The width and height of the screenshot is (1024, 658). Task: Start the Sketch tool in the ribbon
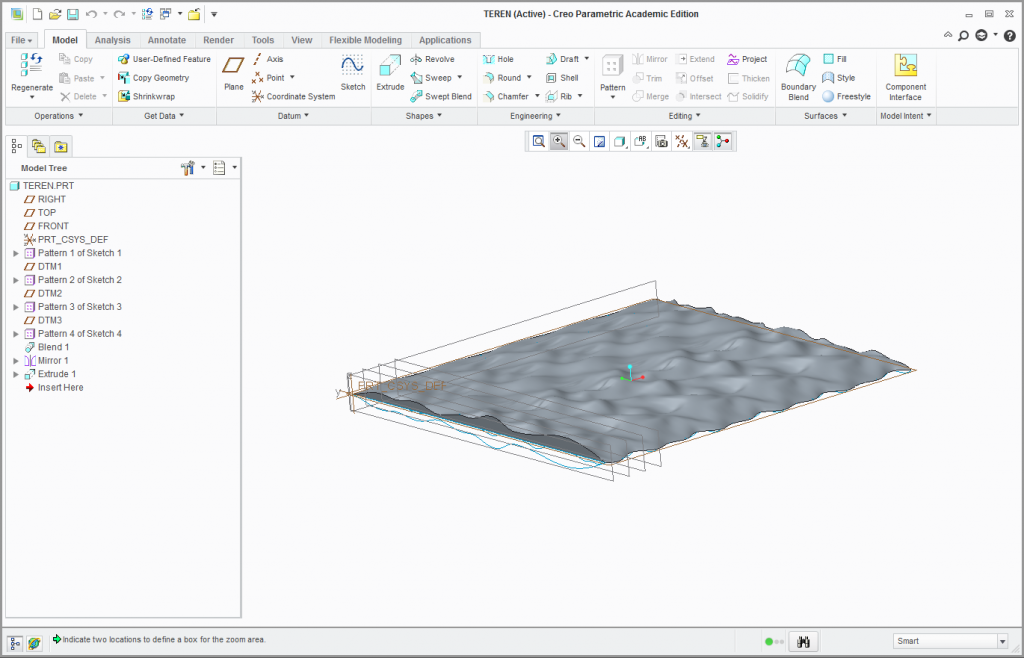click(x=353, y=72)
